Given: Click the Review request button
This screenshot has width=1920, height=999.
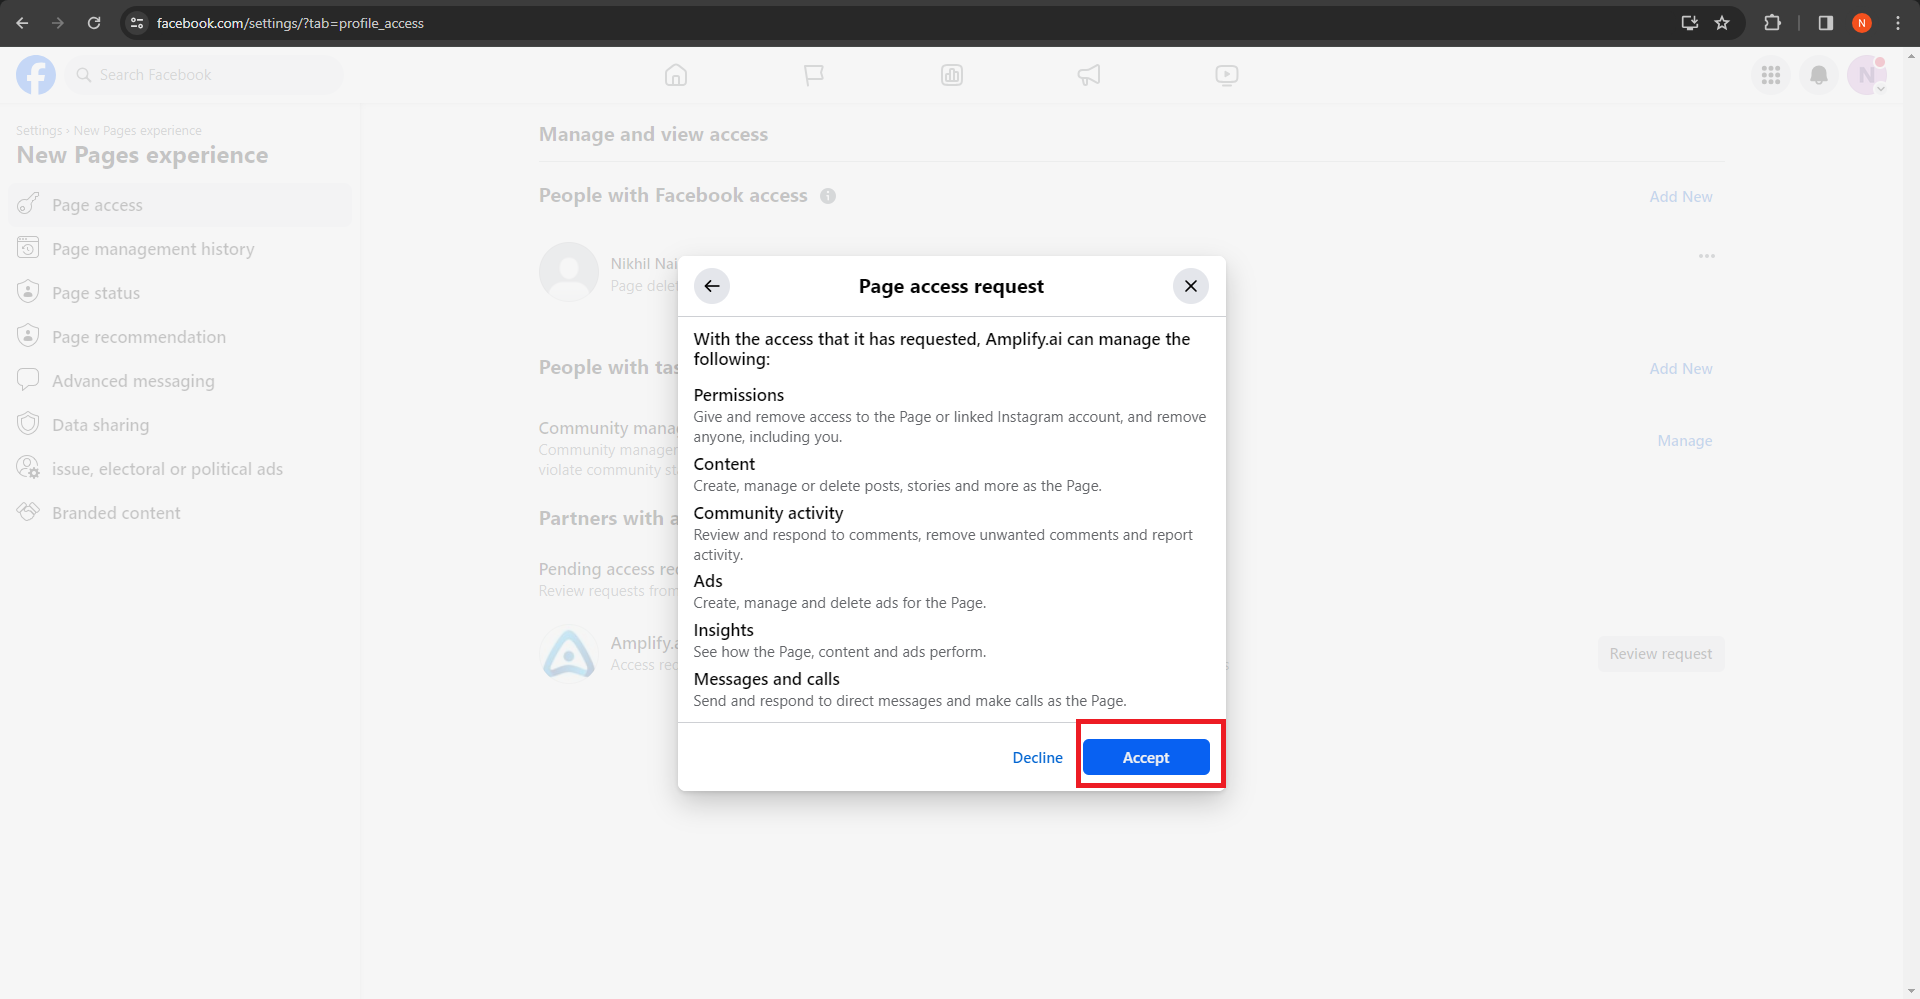Looking at the screenshot, I should tap(1660, 654).
